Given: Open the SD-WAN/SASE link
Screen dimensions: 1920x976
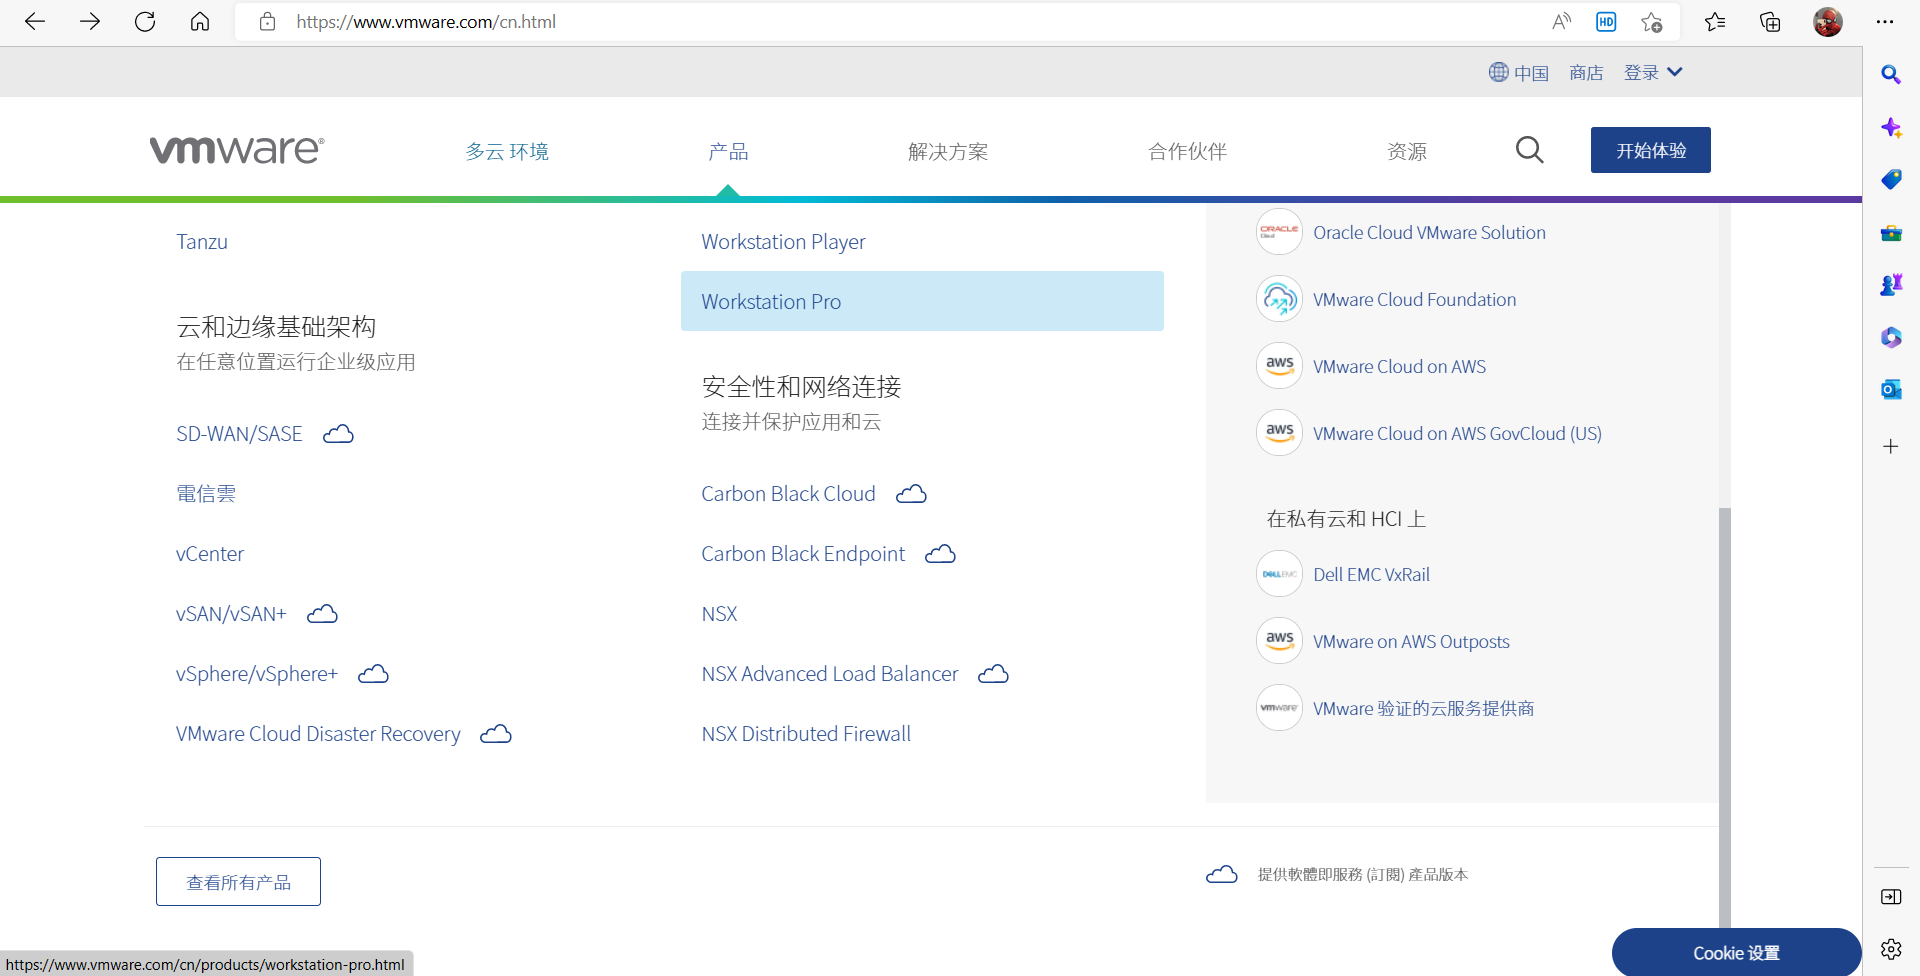Looking at the screenshot, I should pyautogui.click(x=239, y=434).
